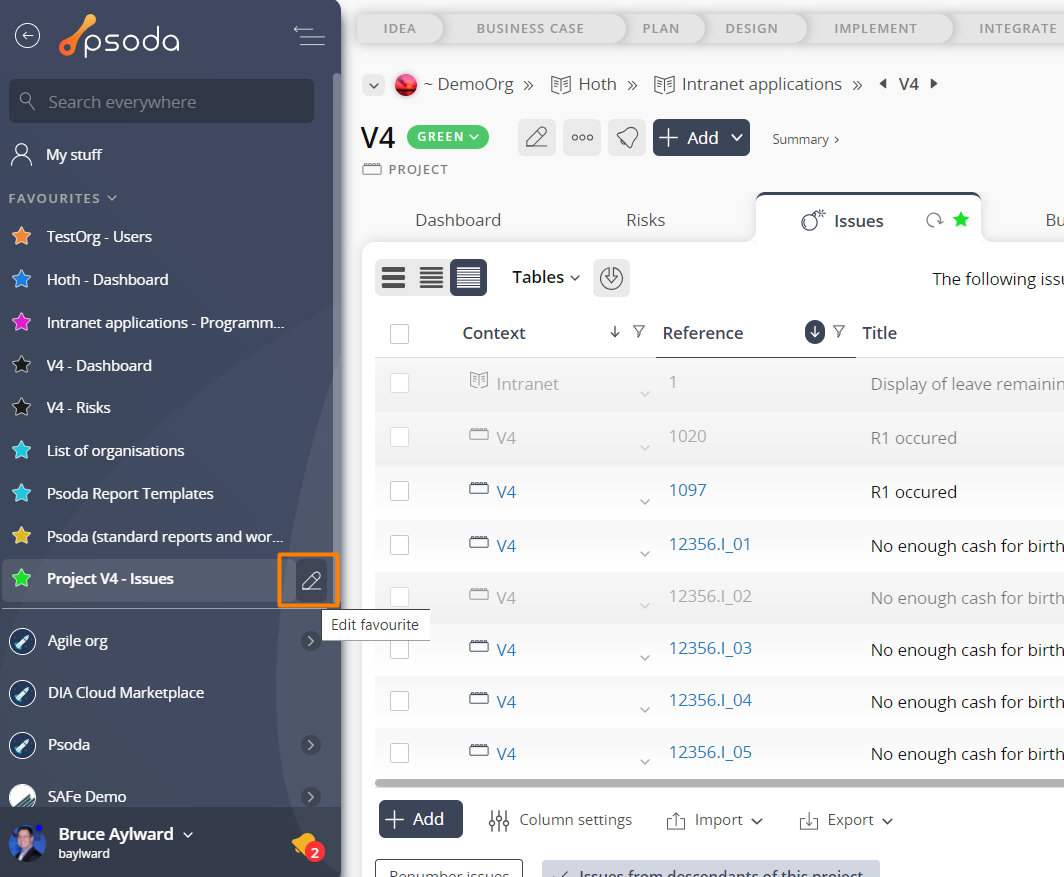This screenshot has height=877, width=1064.
Task: Go to previous project arrow before V4
Action: coord(883,83)
